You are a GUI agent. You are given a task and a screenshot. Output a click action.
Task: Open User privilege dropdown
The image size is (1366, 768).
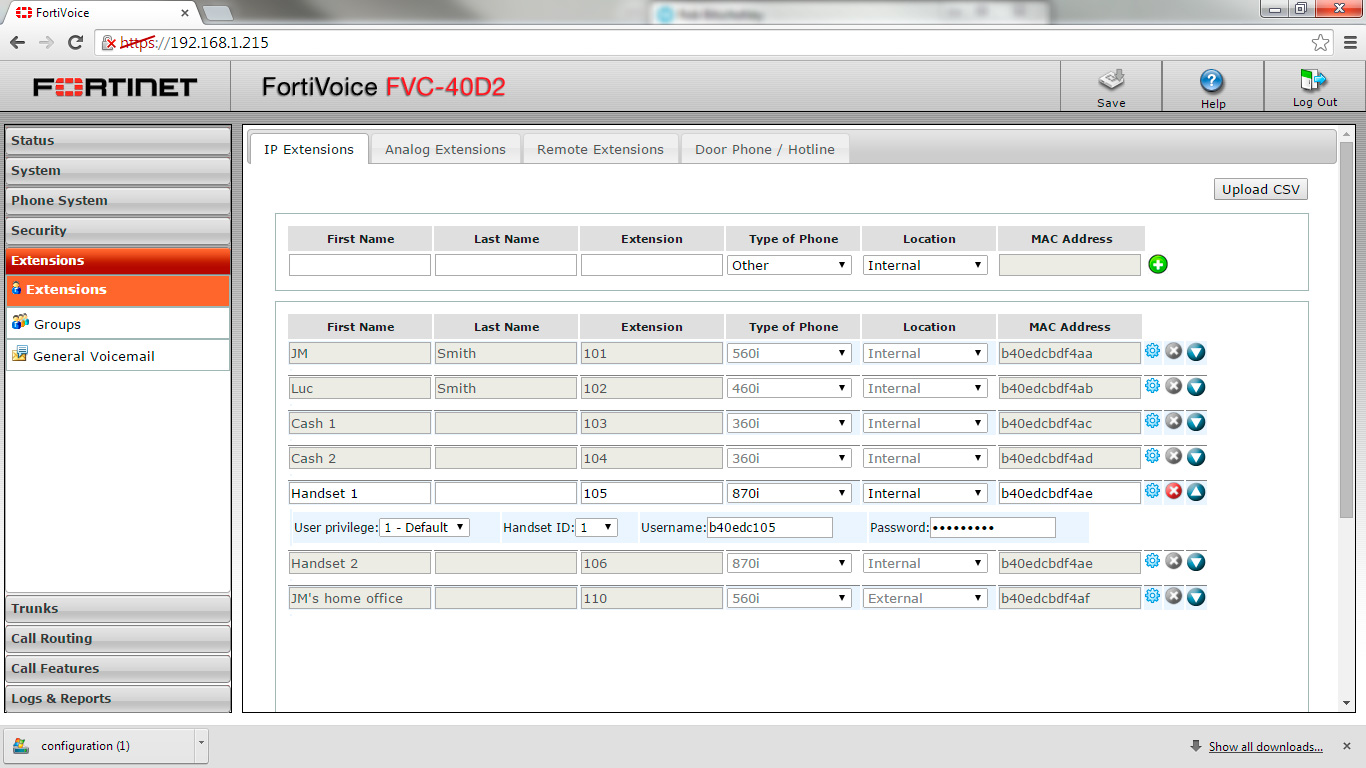click(424, 527)
